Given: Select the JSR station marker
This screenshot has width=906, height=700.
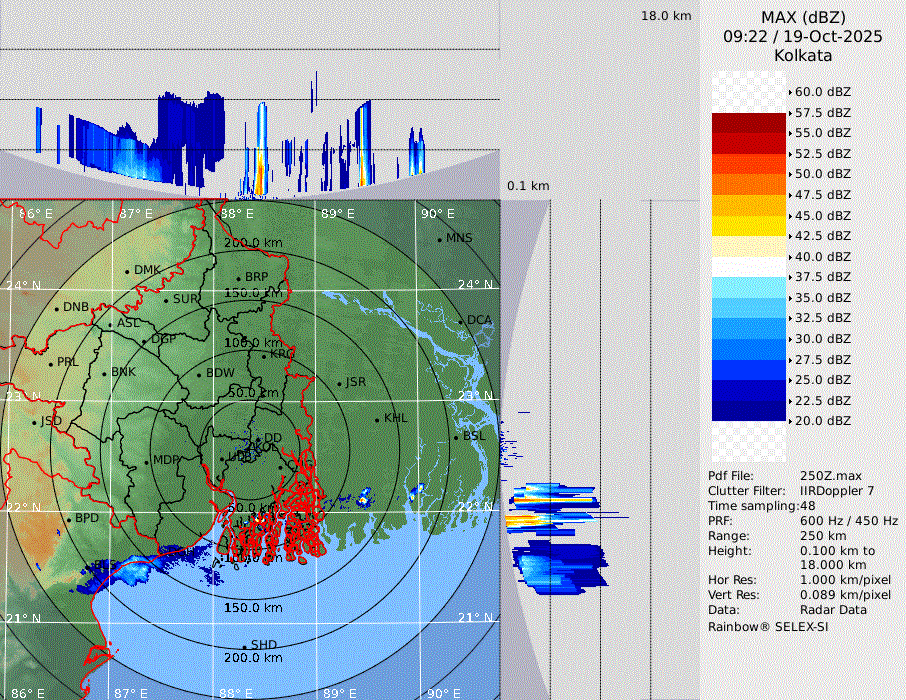Looking at the screenshot, I should pyautogui.click(x=338, y=384).
